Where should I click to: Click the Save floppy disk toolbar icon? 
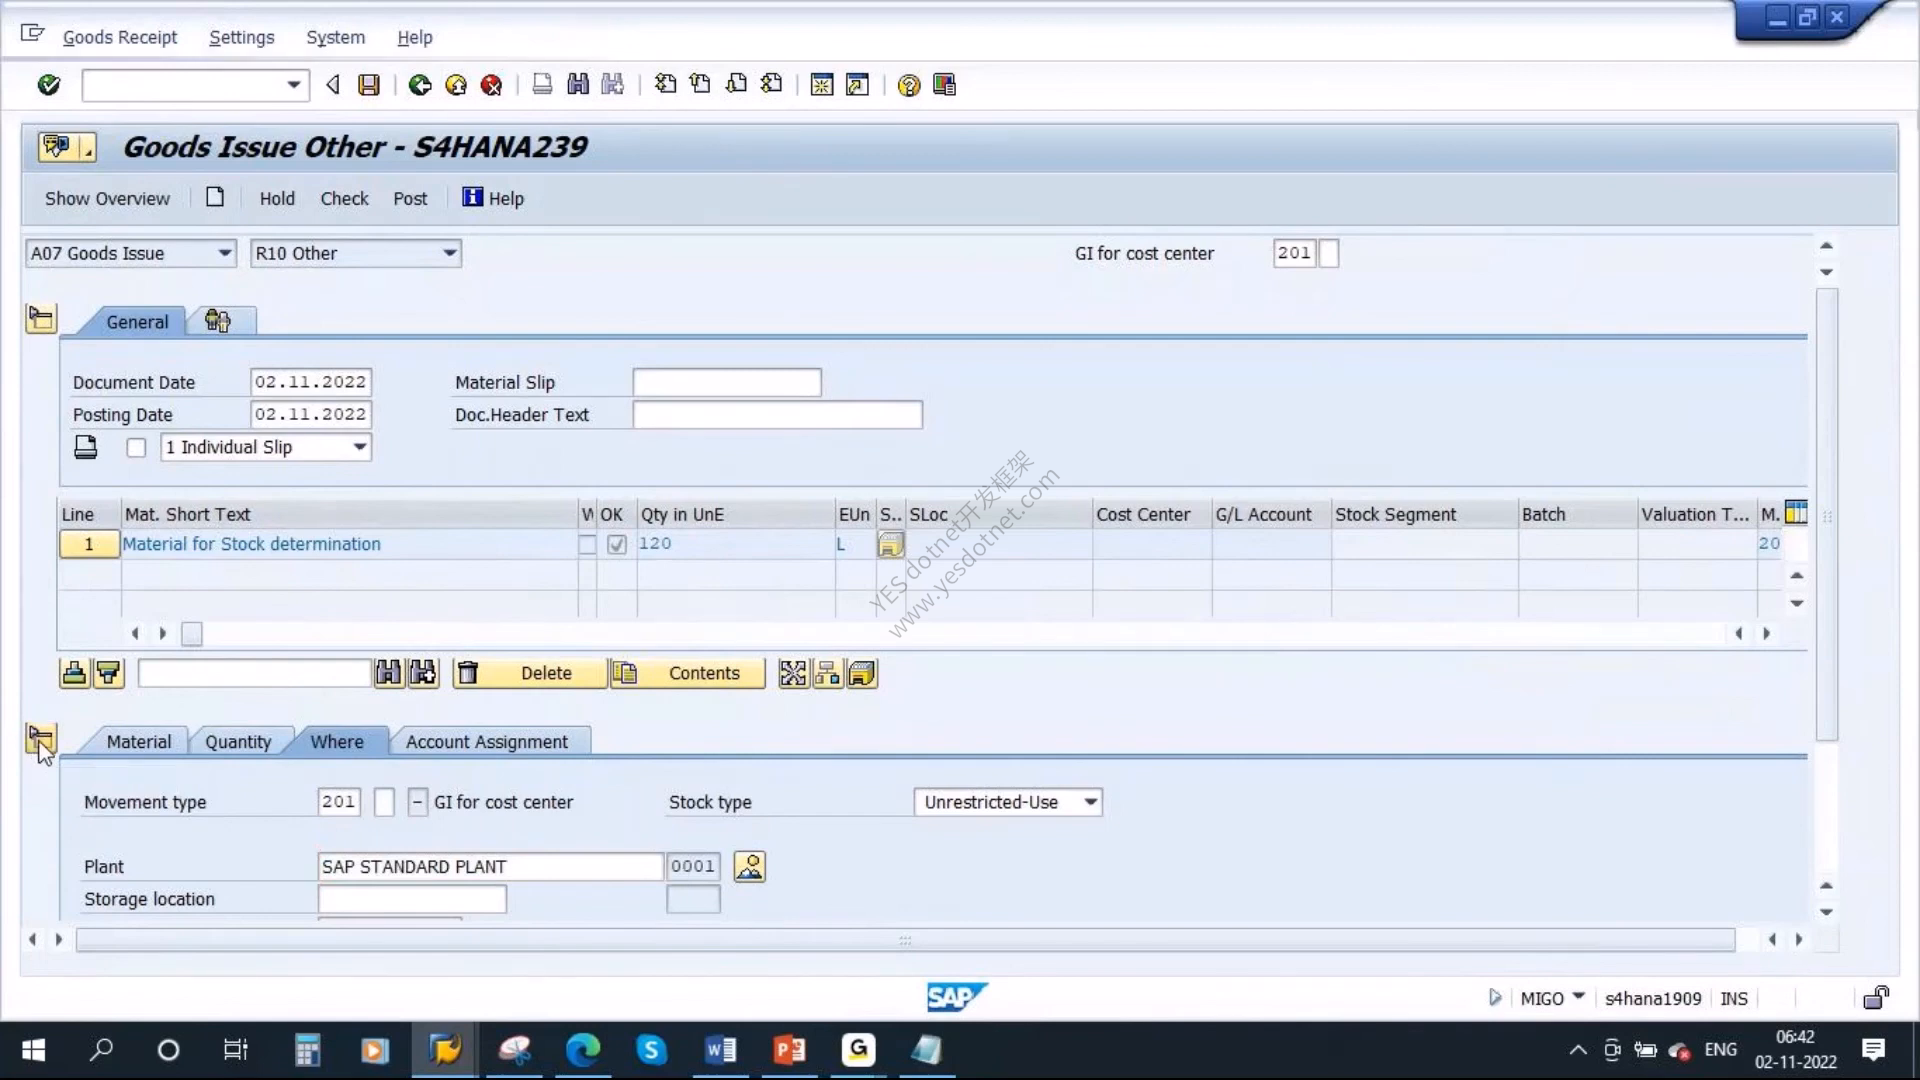point(369,85)
